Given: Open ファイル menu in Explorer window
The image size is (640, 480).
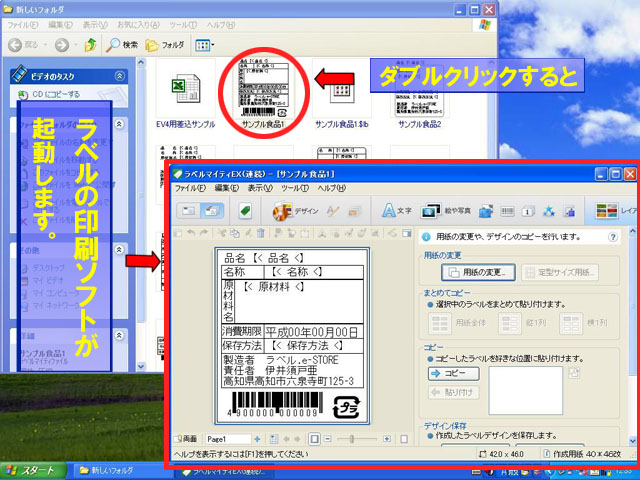Looking at the screenshot, I should coord(22,25).
